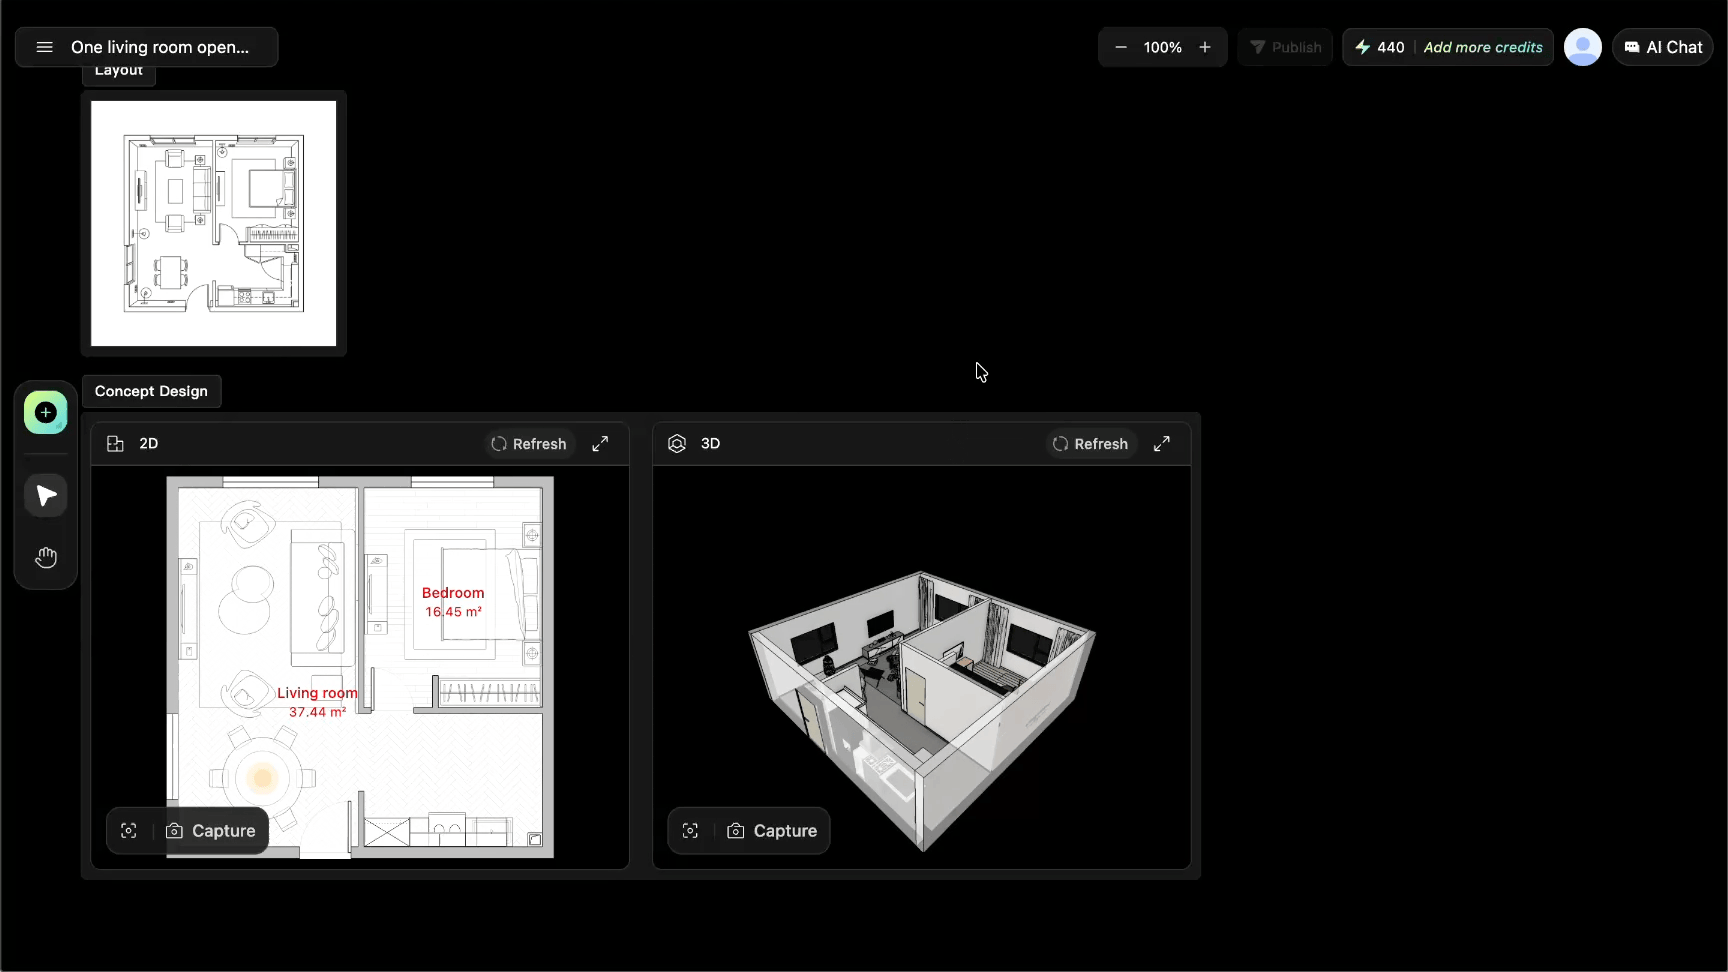
Task: Zoom in with the plus button
Action: pos(1205,47)
